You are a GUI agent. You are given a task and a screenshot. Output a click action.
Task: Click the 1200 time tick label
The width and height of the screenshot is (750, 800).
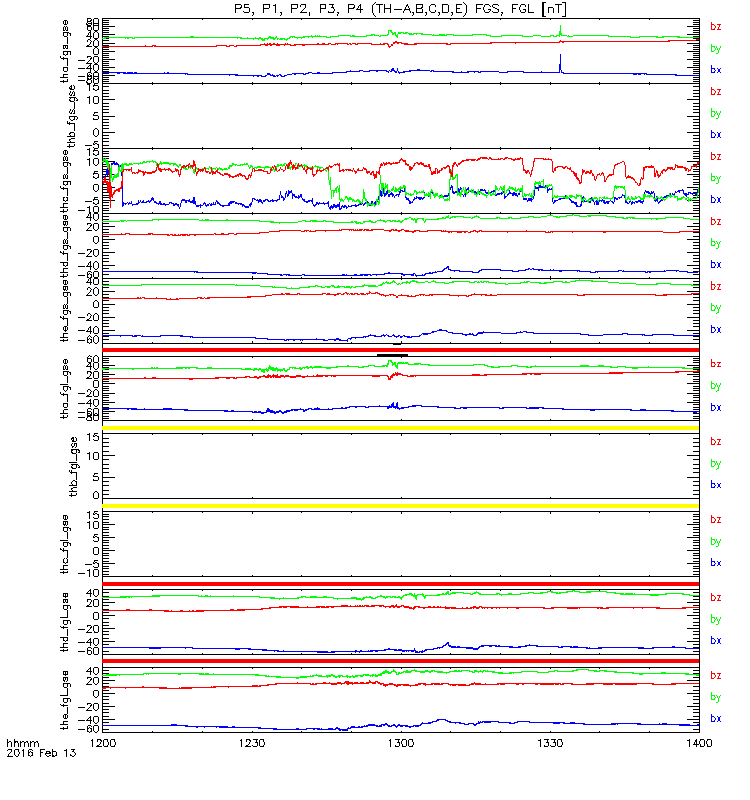click(103, 743)
